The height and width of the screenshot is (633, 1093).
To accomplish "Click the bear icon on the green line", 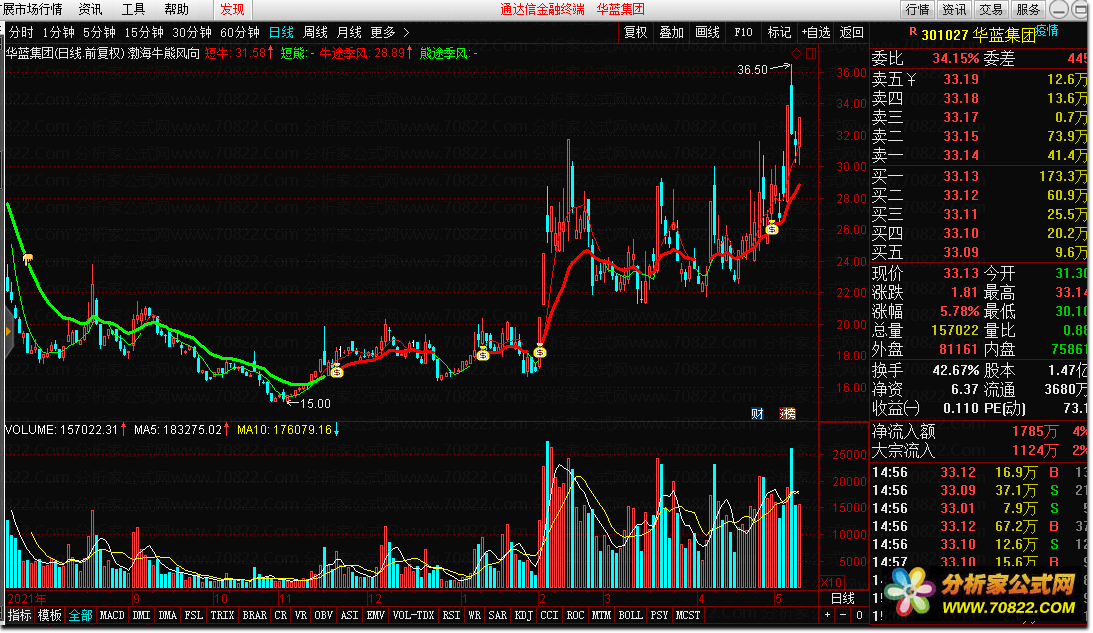I will pos(28,259).
